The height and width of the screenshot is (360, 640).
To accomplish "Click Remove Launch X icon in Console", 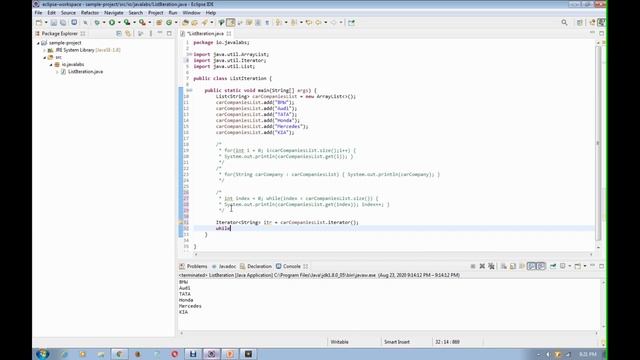I will click(x=482, y=266).
